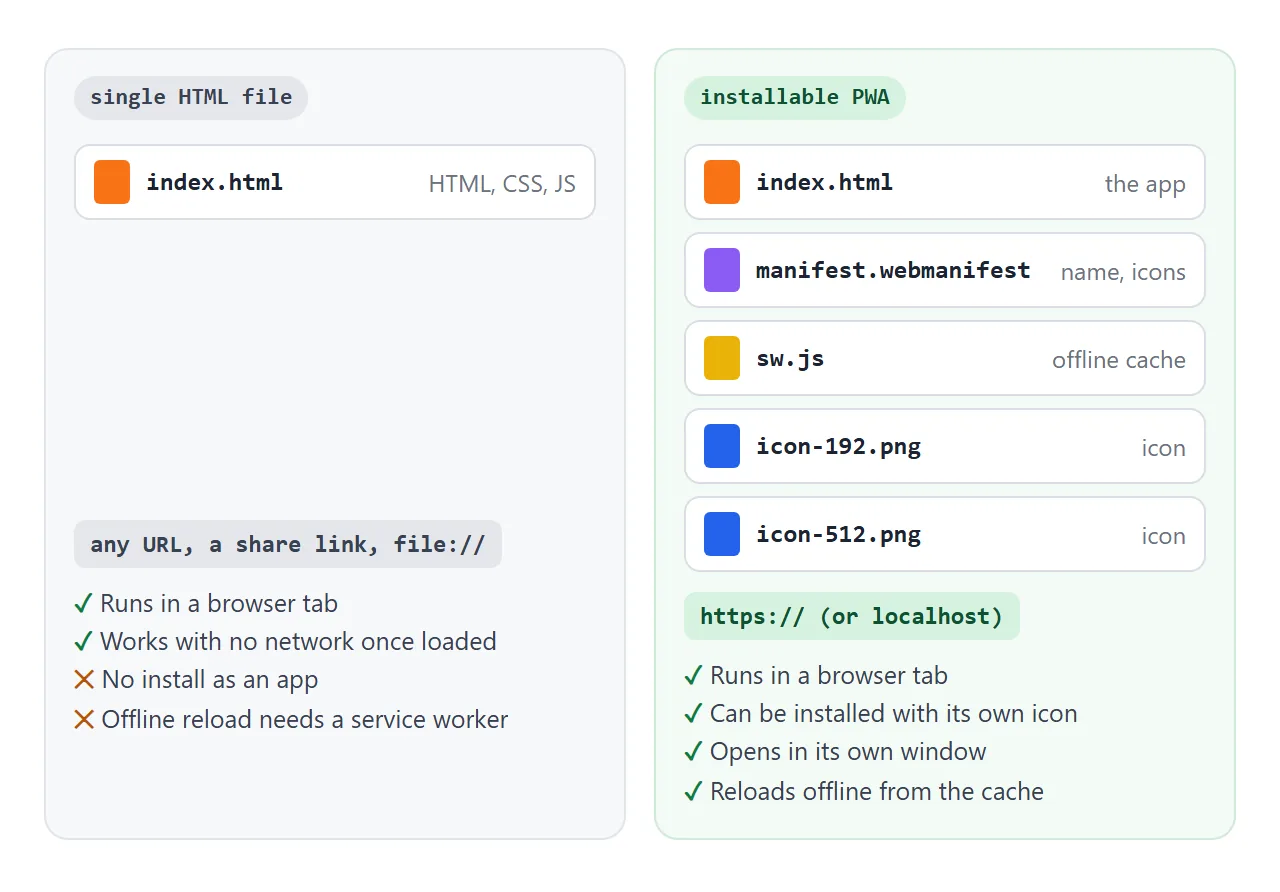Click "Runs in a browser tab" text under single HTML file
This screenshot has width=1280, height=892.
click(x=219, y=604)
